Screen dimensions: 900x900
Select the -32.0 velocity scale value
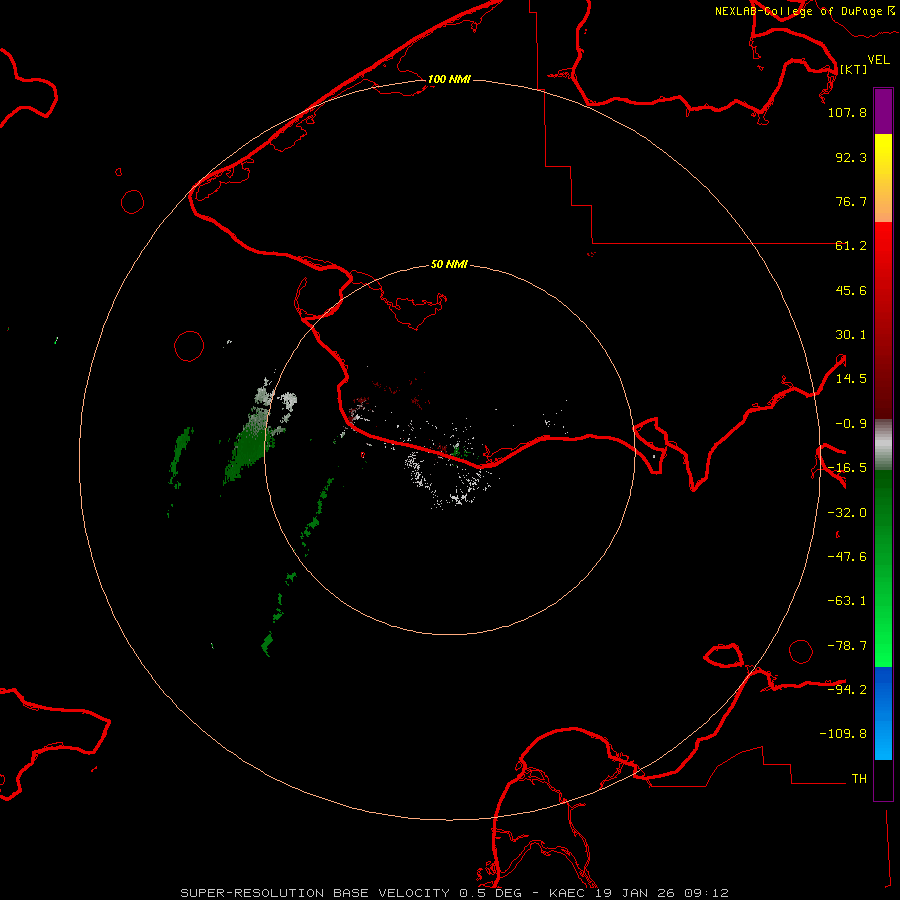point(847,513)
